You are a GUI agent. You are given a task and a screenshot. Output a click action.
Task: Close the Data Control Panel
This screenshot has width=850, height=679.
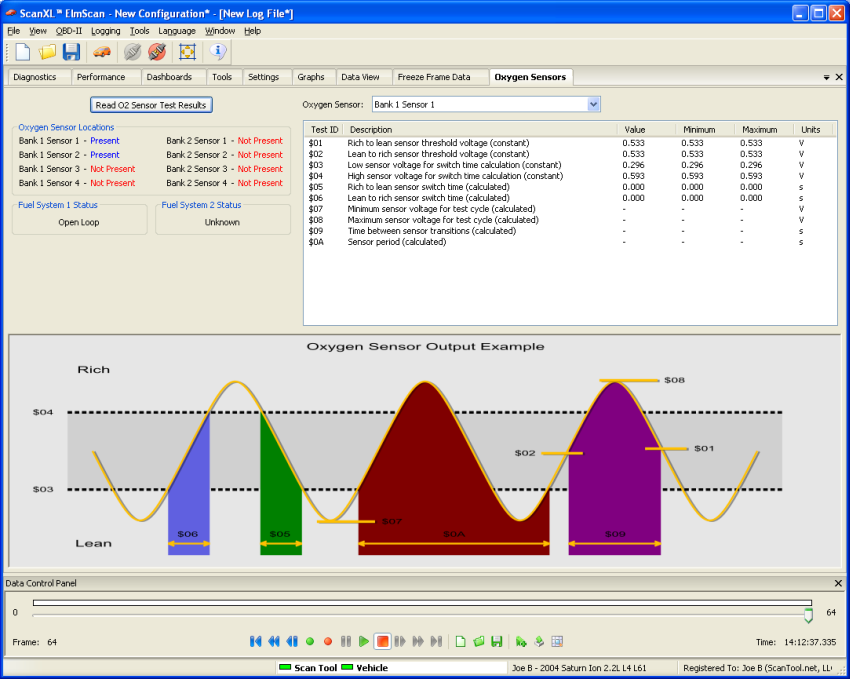[838, 583]
